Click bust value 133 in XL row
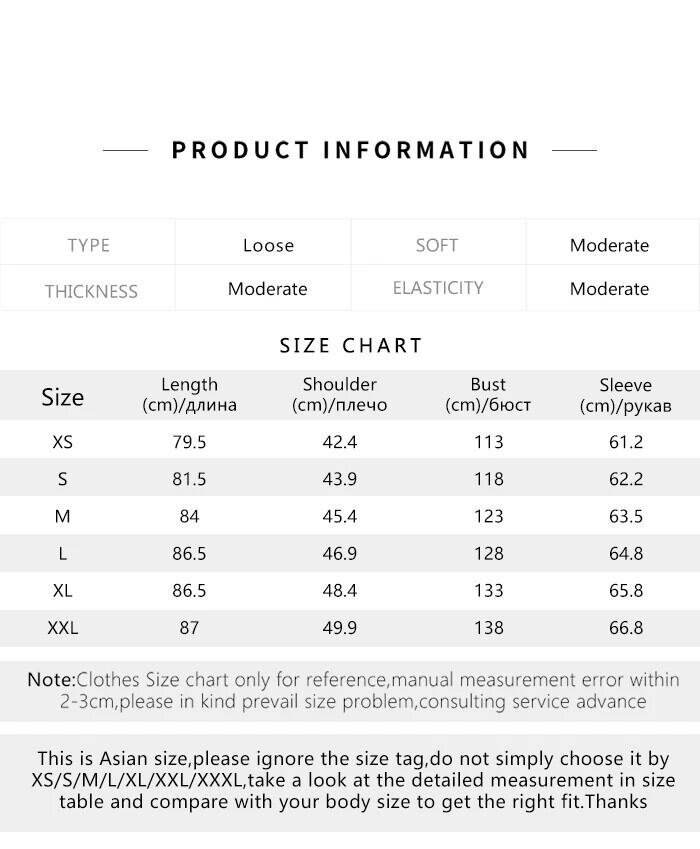The height and width of the screenshot is (849, 700). 488,591
